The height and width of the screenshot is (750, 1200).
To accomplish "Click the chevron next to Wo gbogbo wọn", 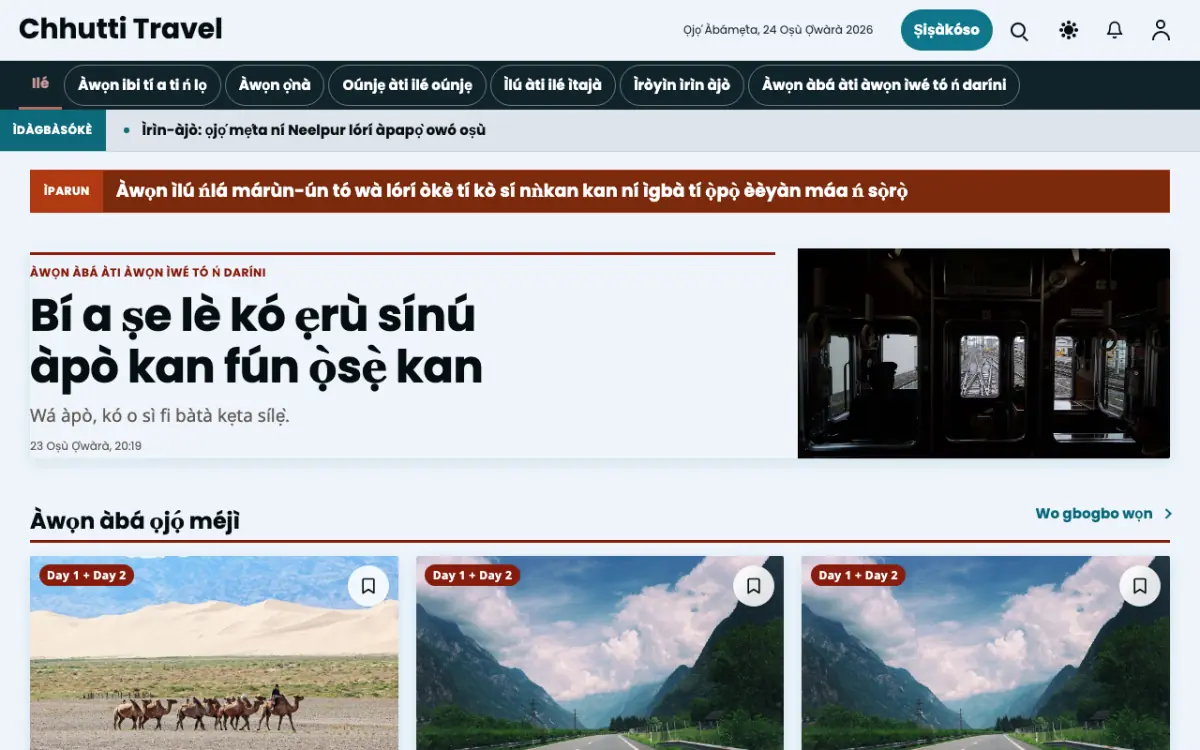I will pos(1167,514).
